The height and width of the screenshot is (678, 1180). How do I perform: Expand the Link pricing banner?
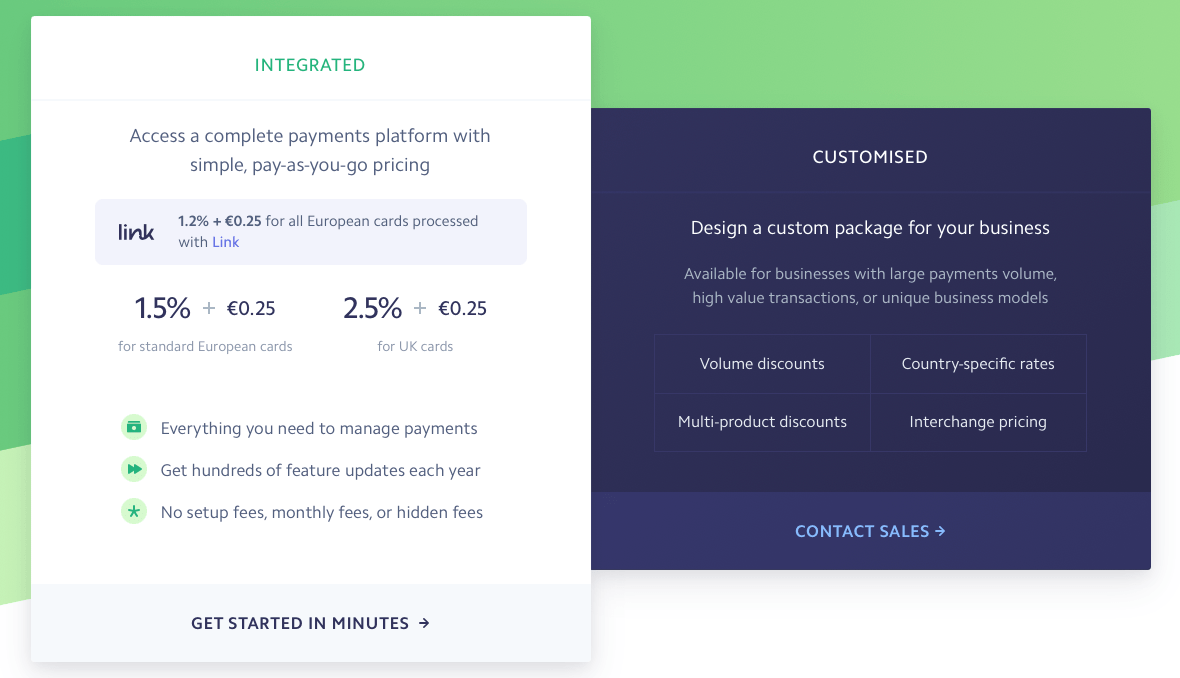coord(310,232)
